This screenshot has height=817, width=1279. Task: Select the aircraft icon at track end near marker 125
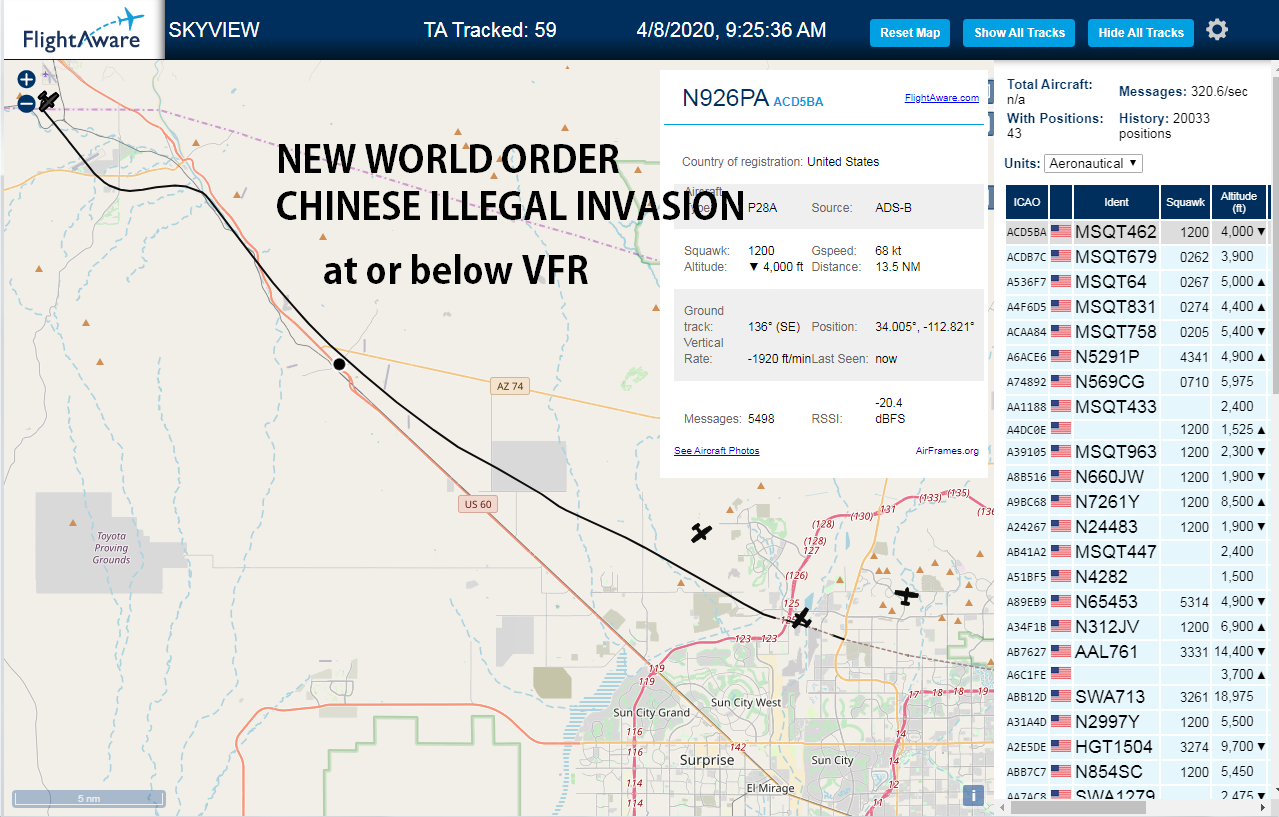tap(801, 621)
